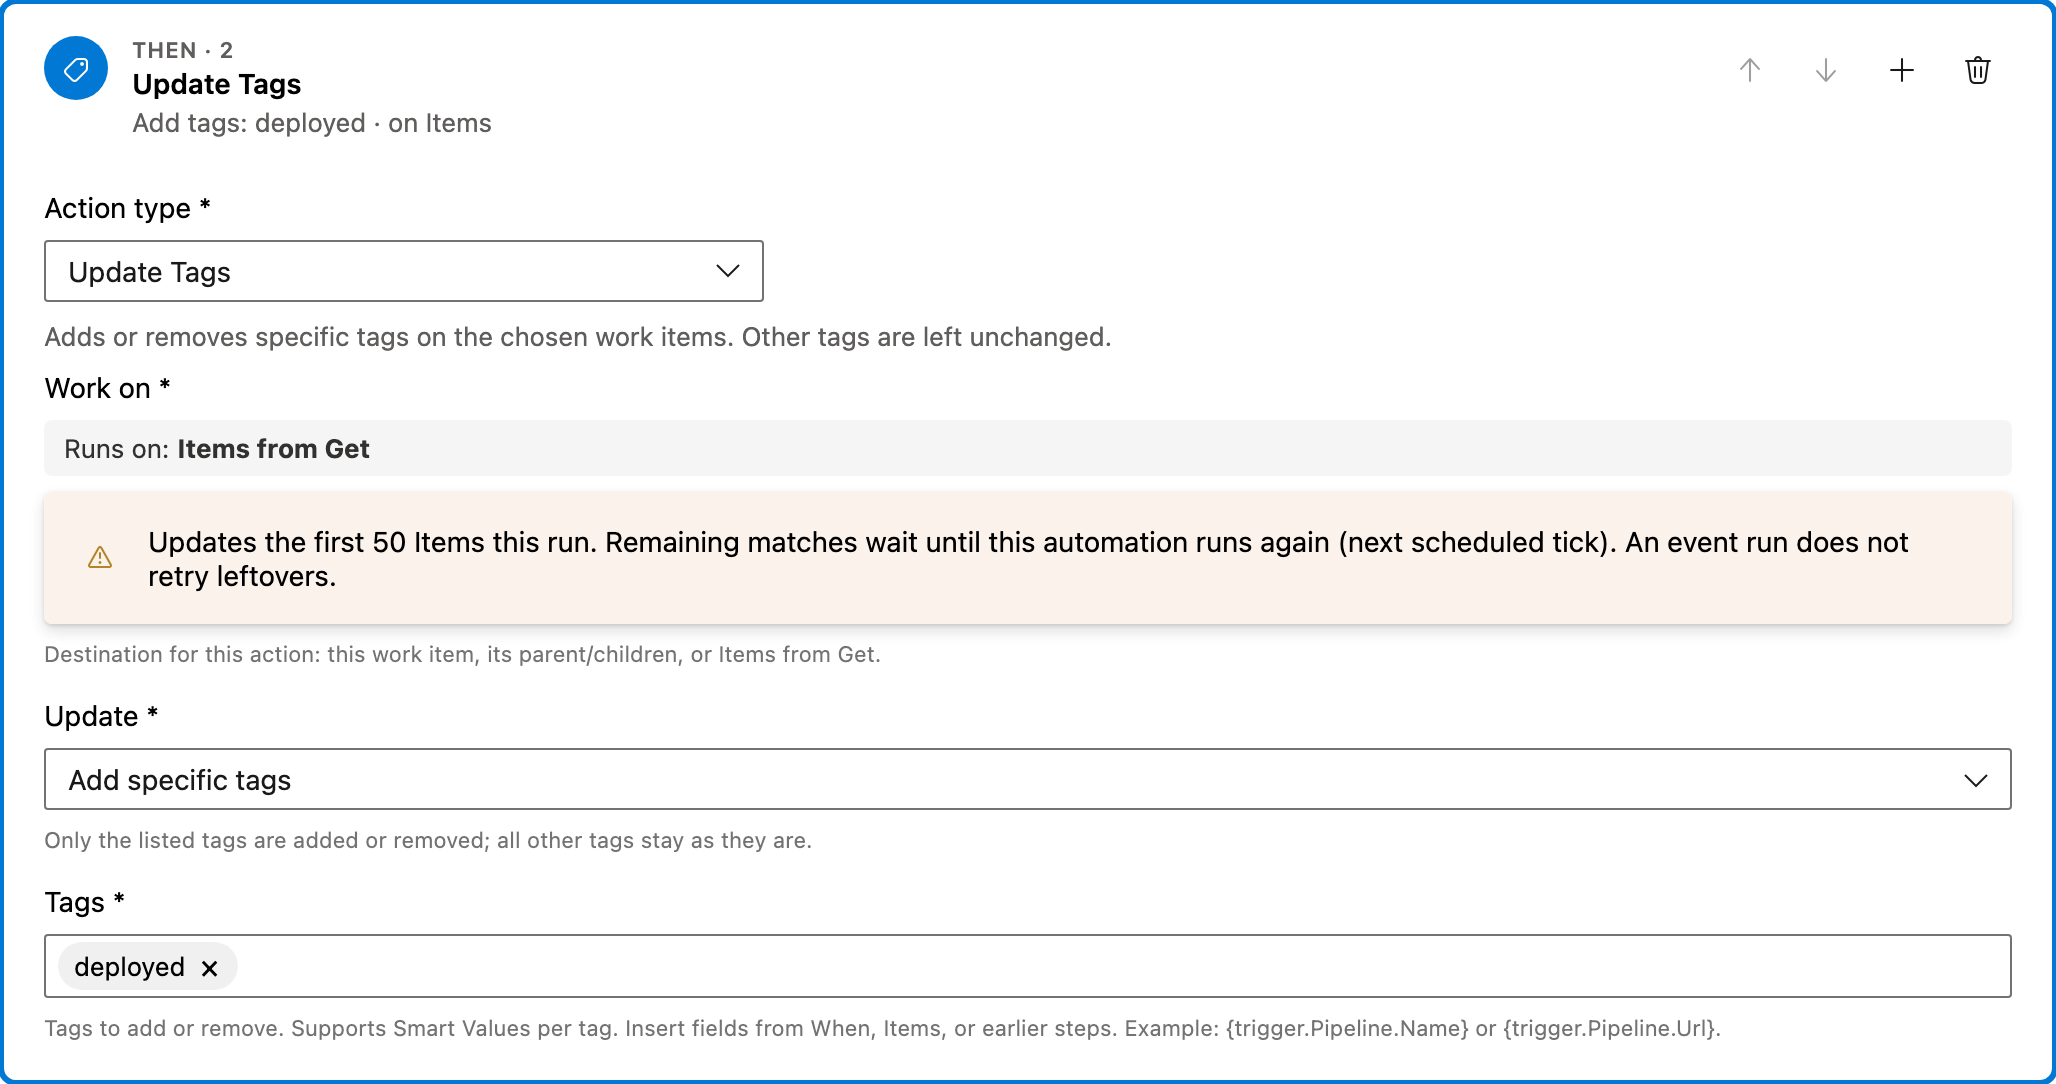
Task: Open the Action type dropdown
Action: (x=404, y=271)
